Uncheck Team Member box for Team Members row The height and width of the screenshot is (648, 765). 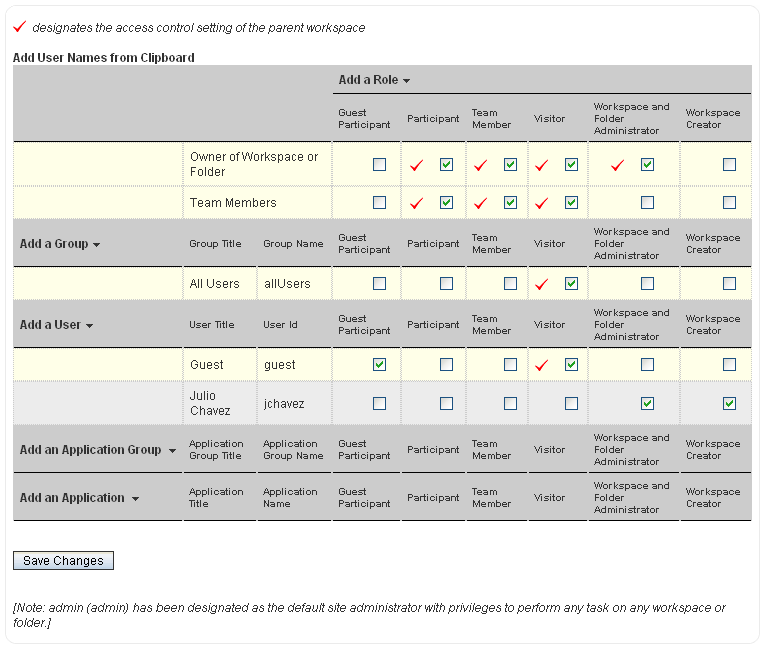pyautogui.click(x=510, y=203)
